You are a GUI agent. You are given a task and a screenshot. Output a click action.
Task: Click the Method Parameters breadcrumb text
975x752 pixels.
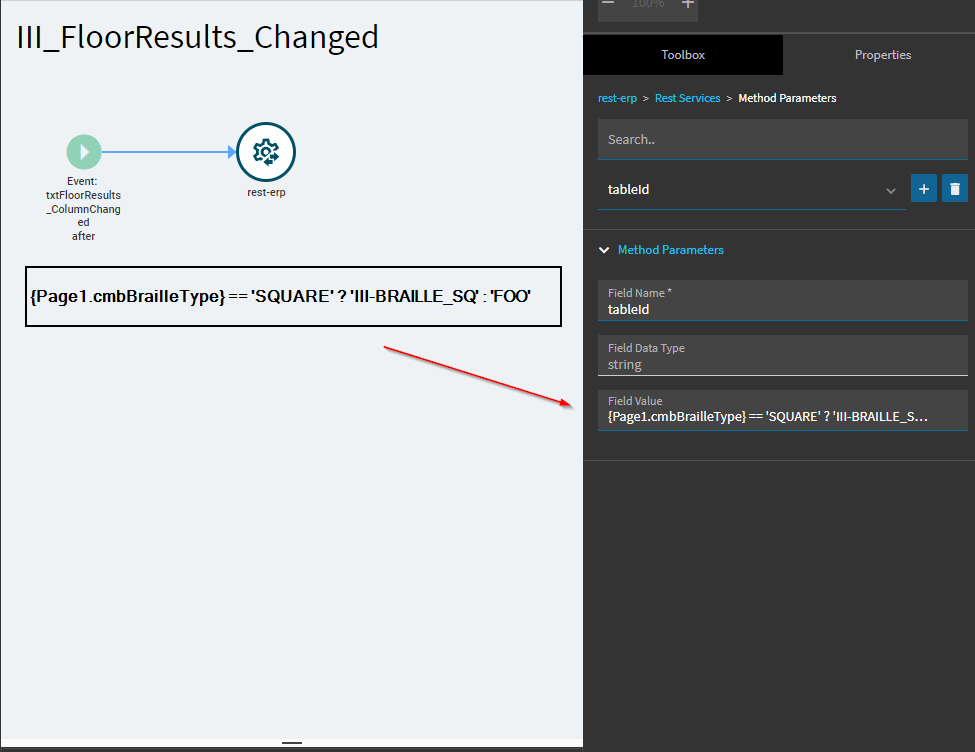click(787, 98)
